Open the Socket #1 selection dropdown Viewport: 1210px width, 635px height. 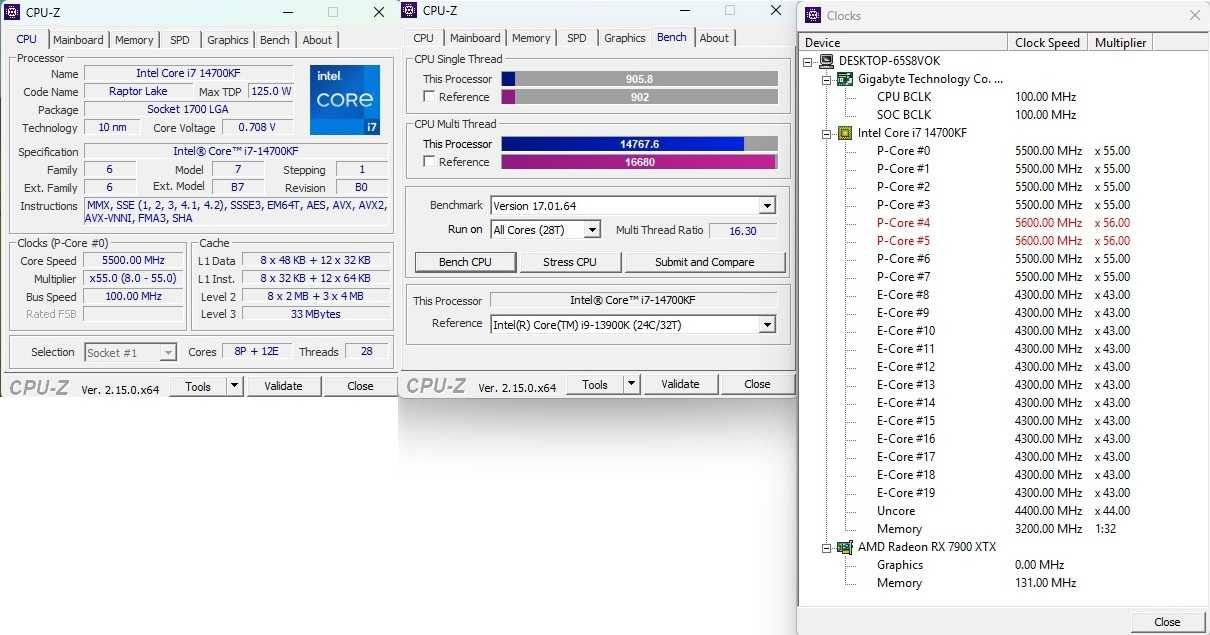168,352
